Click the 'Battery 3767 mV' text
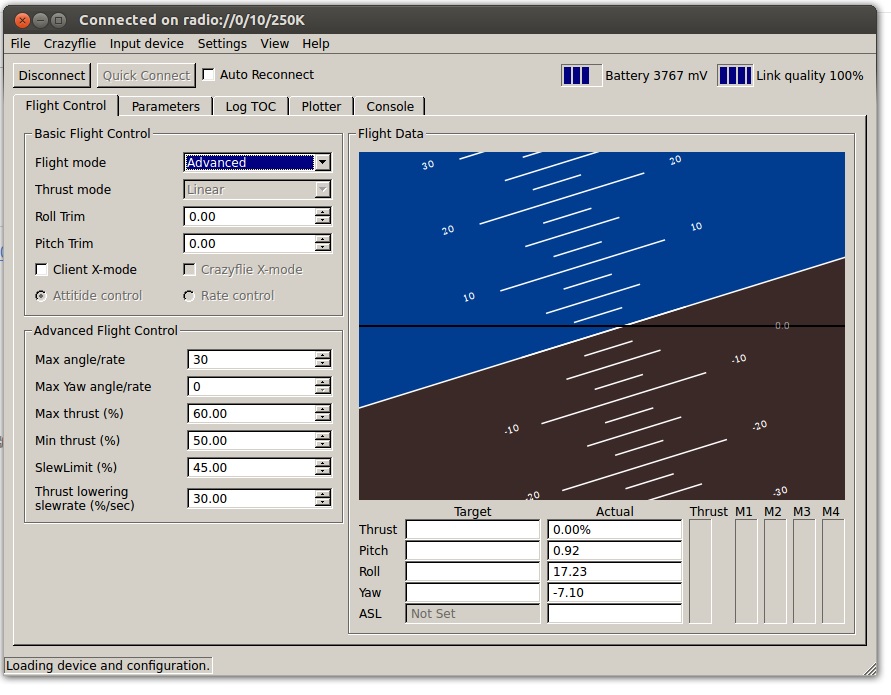 coord(656,76)
